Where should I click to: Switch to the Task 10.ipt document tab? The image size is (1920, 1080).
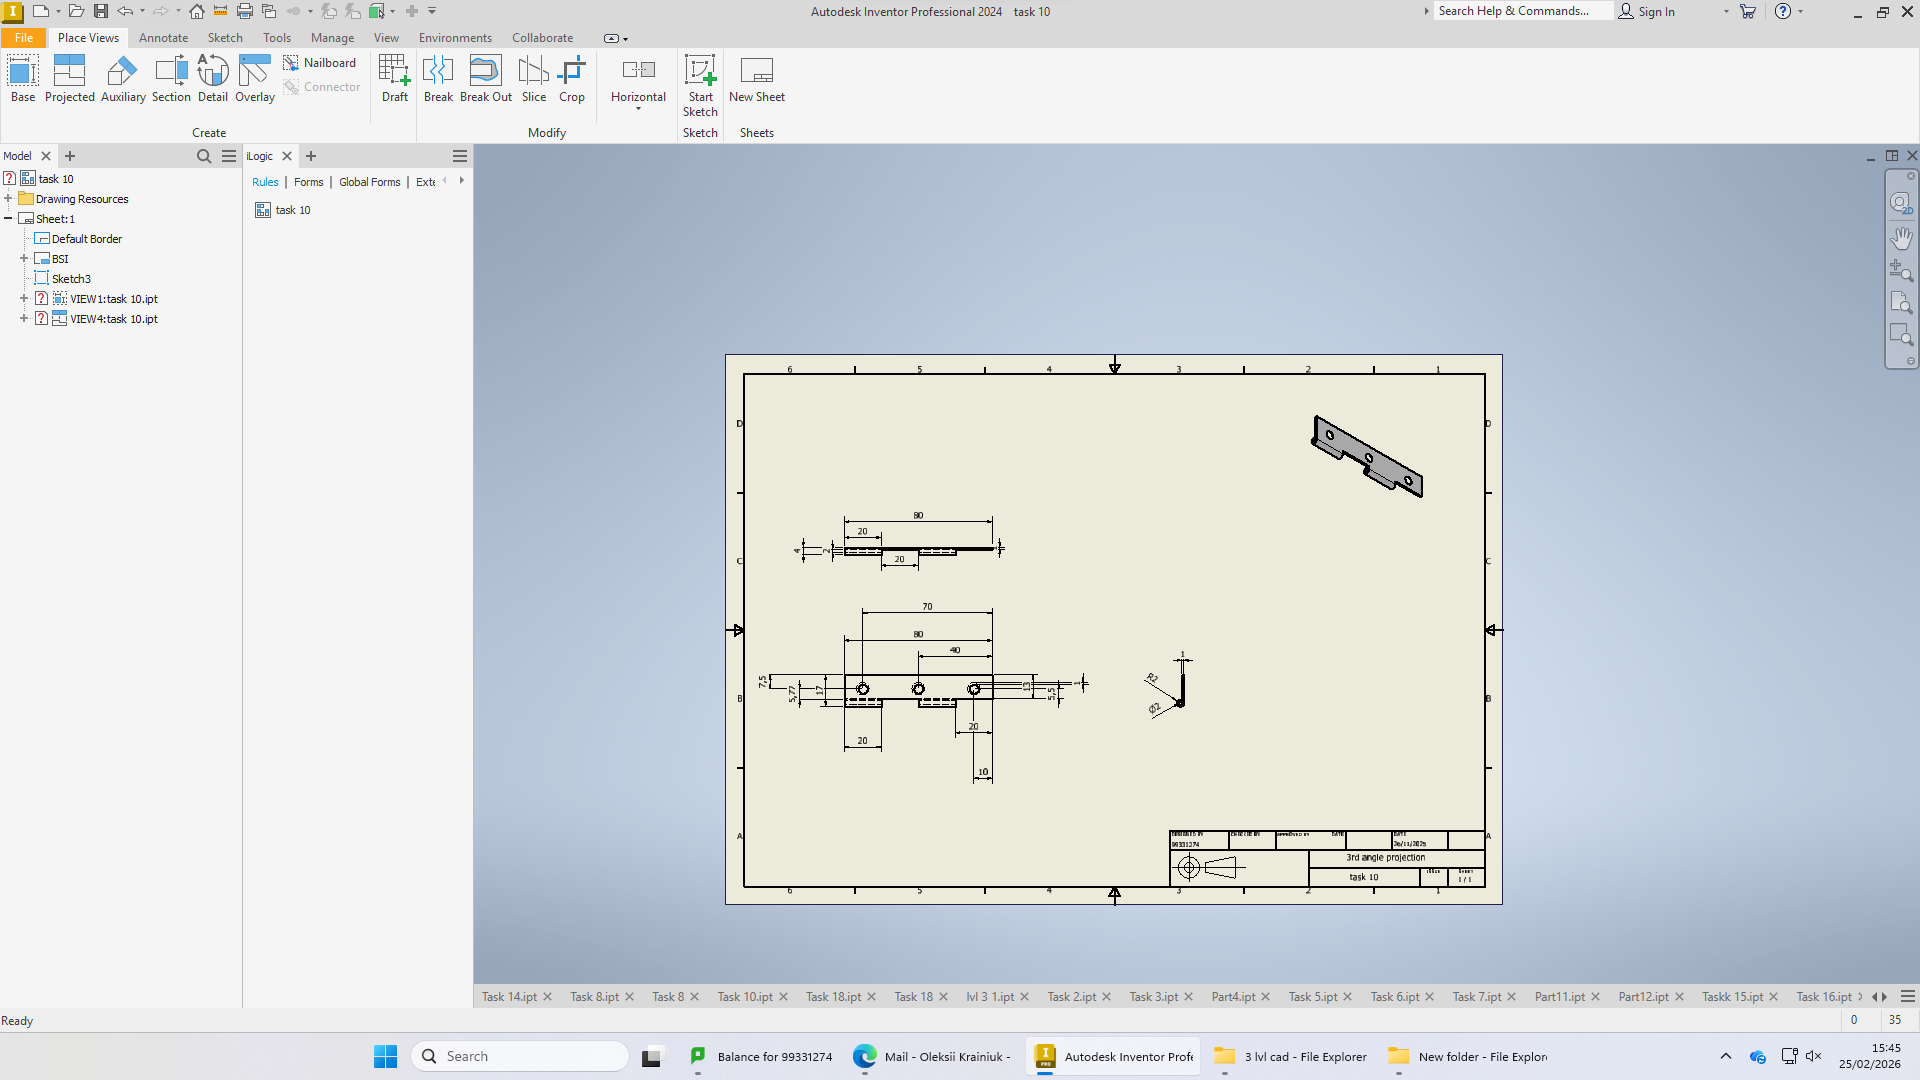click(x=745, y=997)
